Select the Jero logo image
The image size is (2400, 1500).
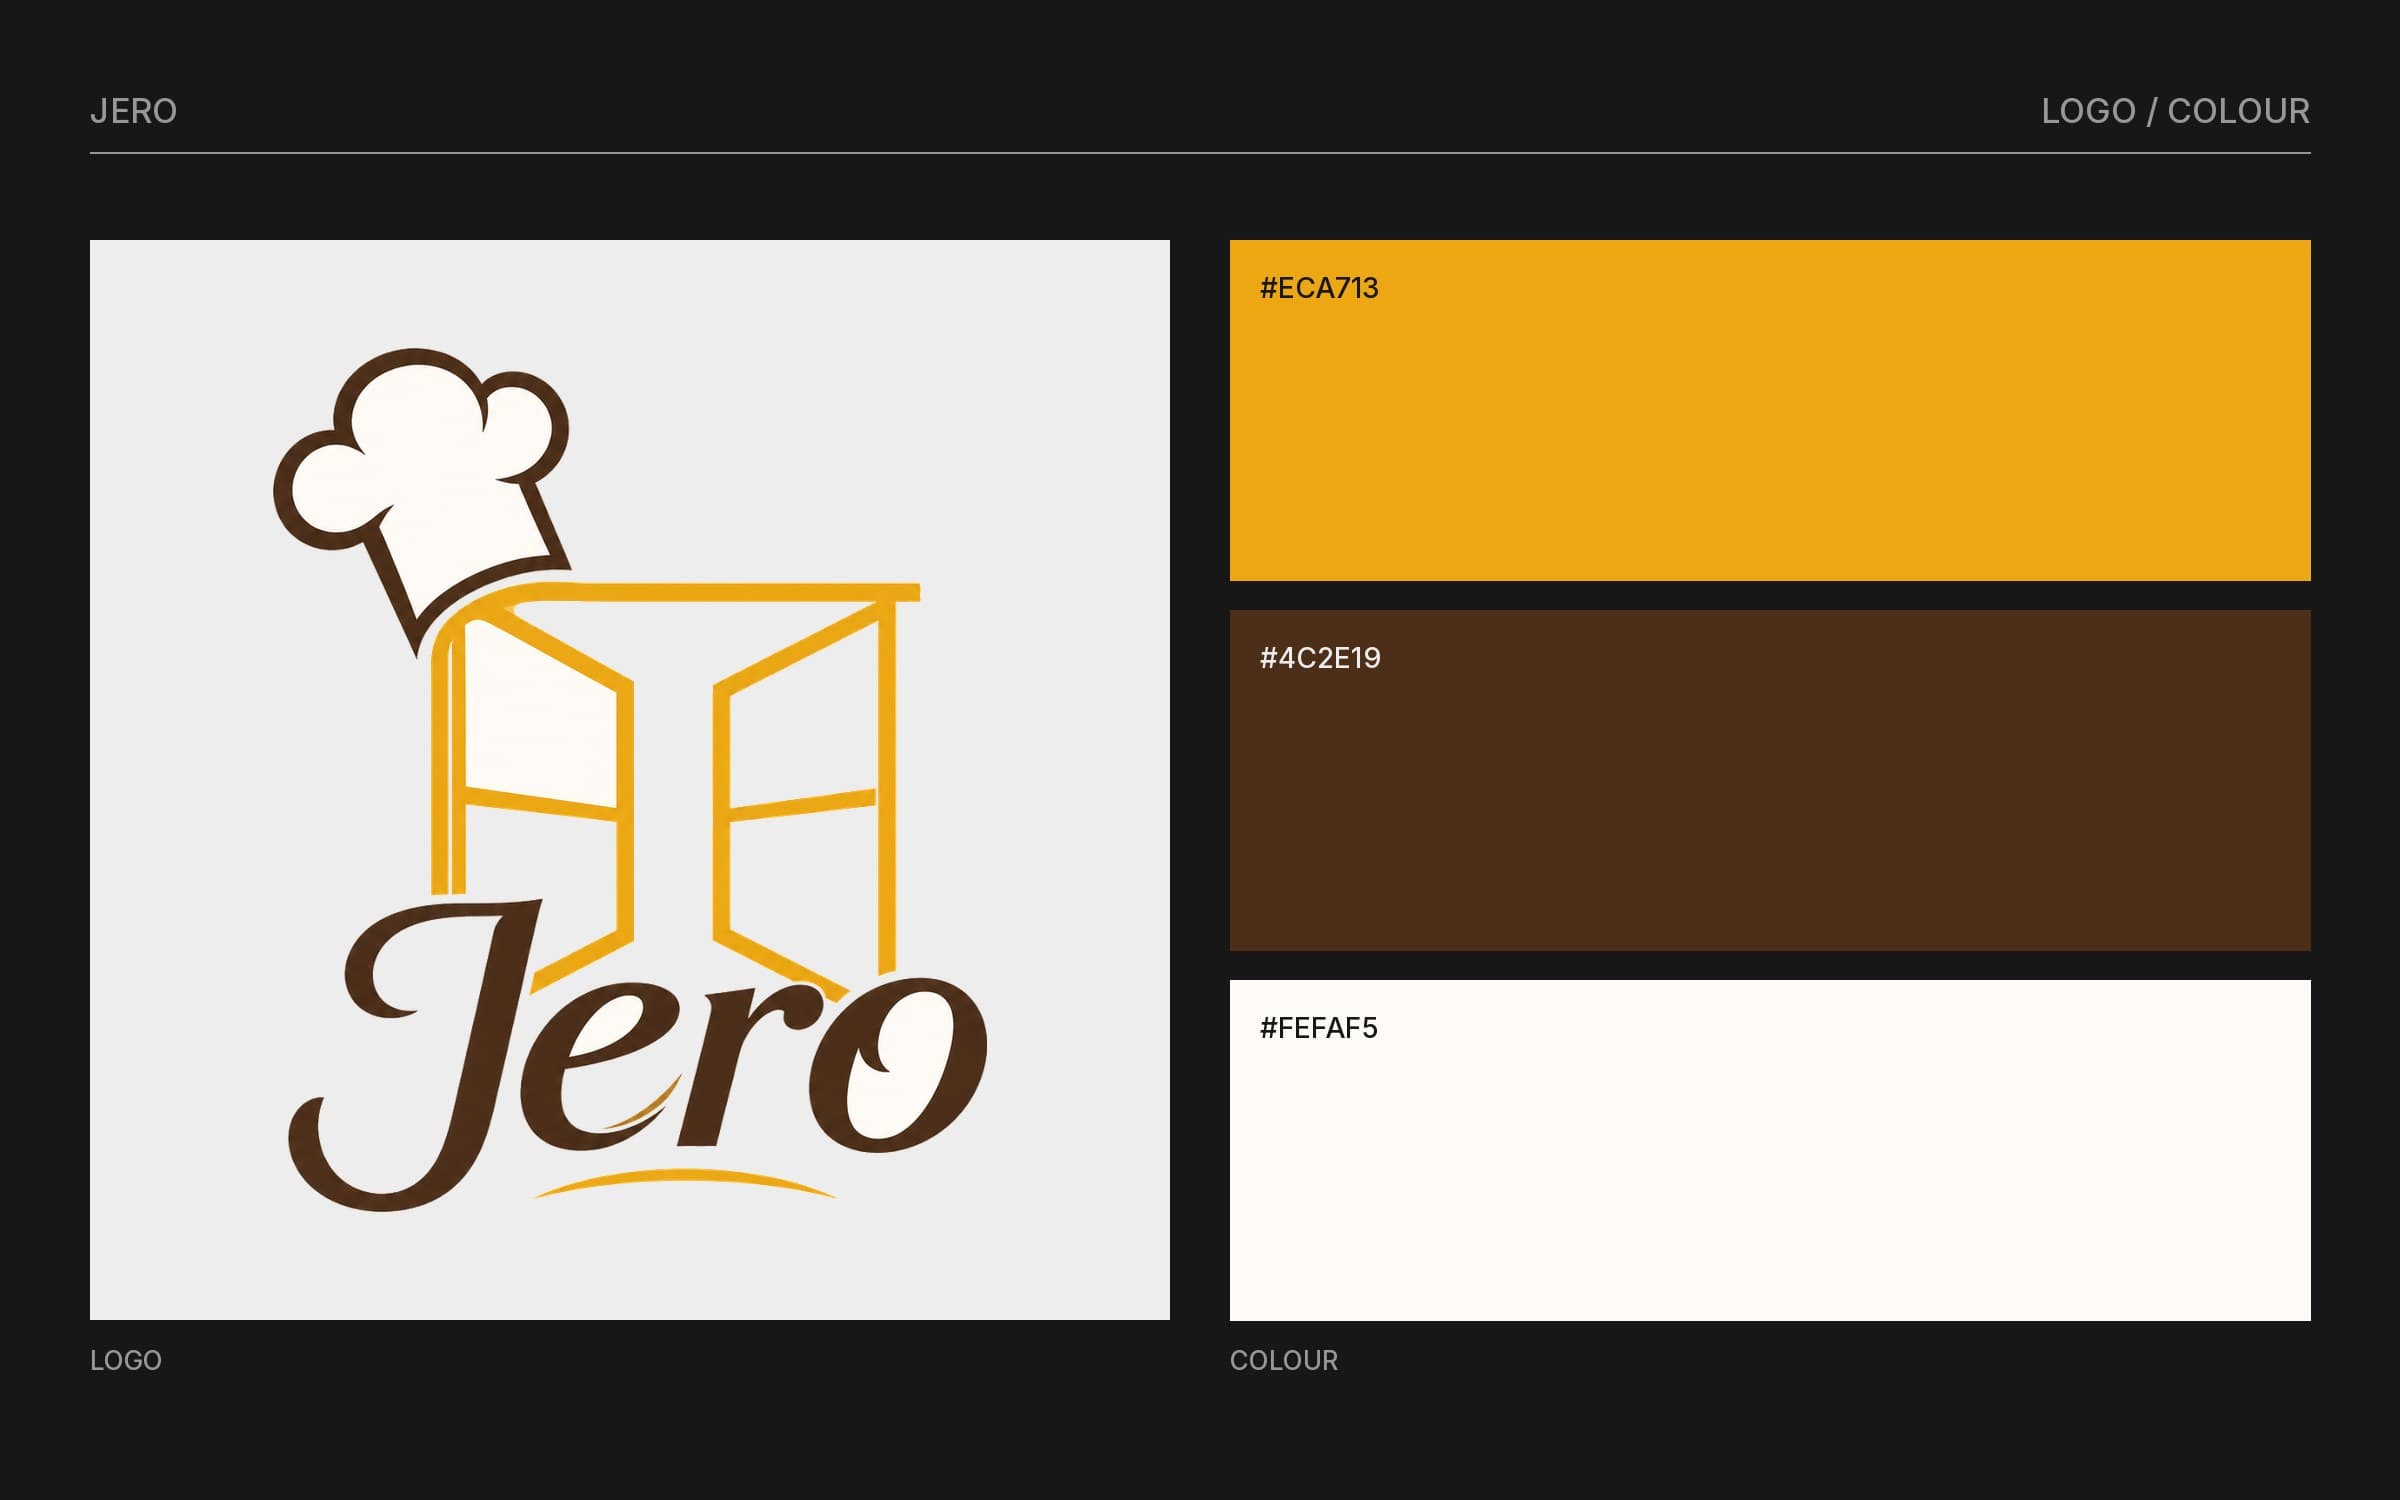(x=630, y=780)
